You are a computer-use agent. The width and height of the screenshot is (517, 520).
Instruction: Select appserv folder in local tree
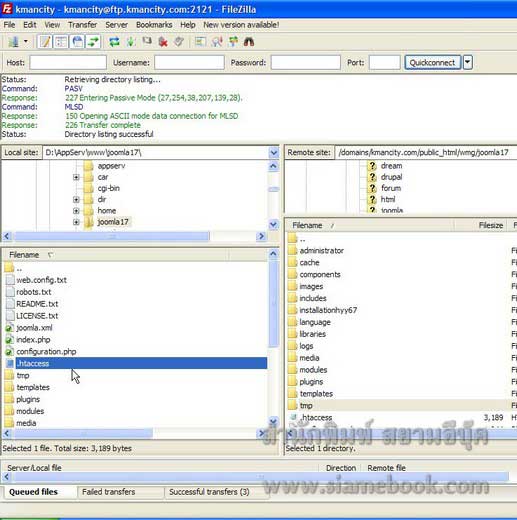pyautogui.click(x=111, y=166)
